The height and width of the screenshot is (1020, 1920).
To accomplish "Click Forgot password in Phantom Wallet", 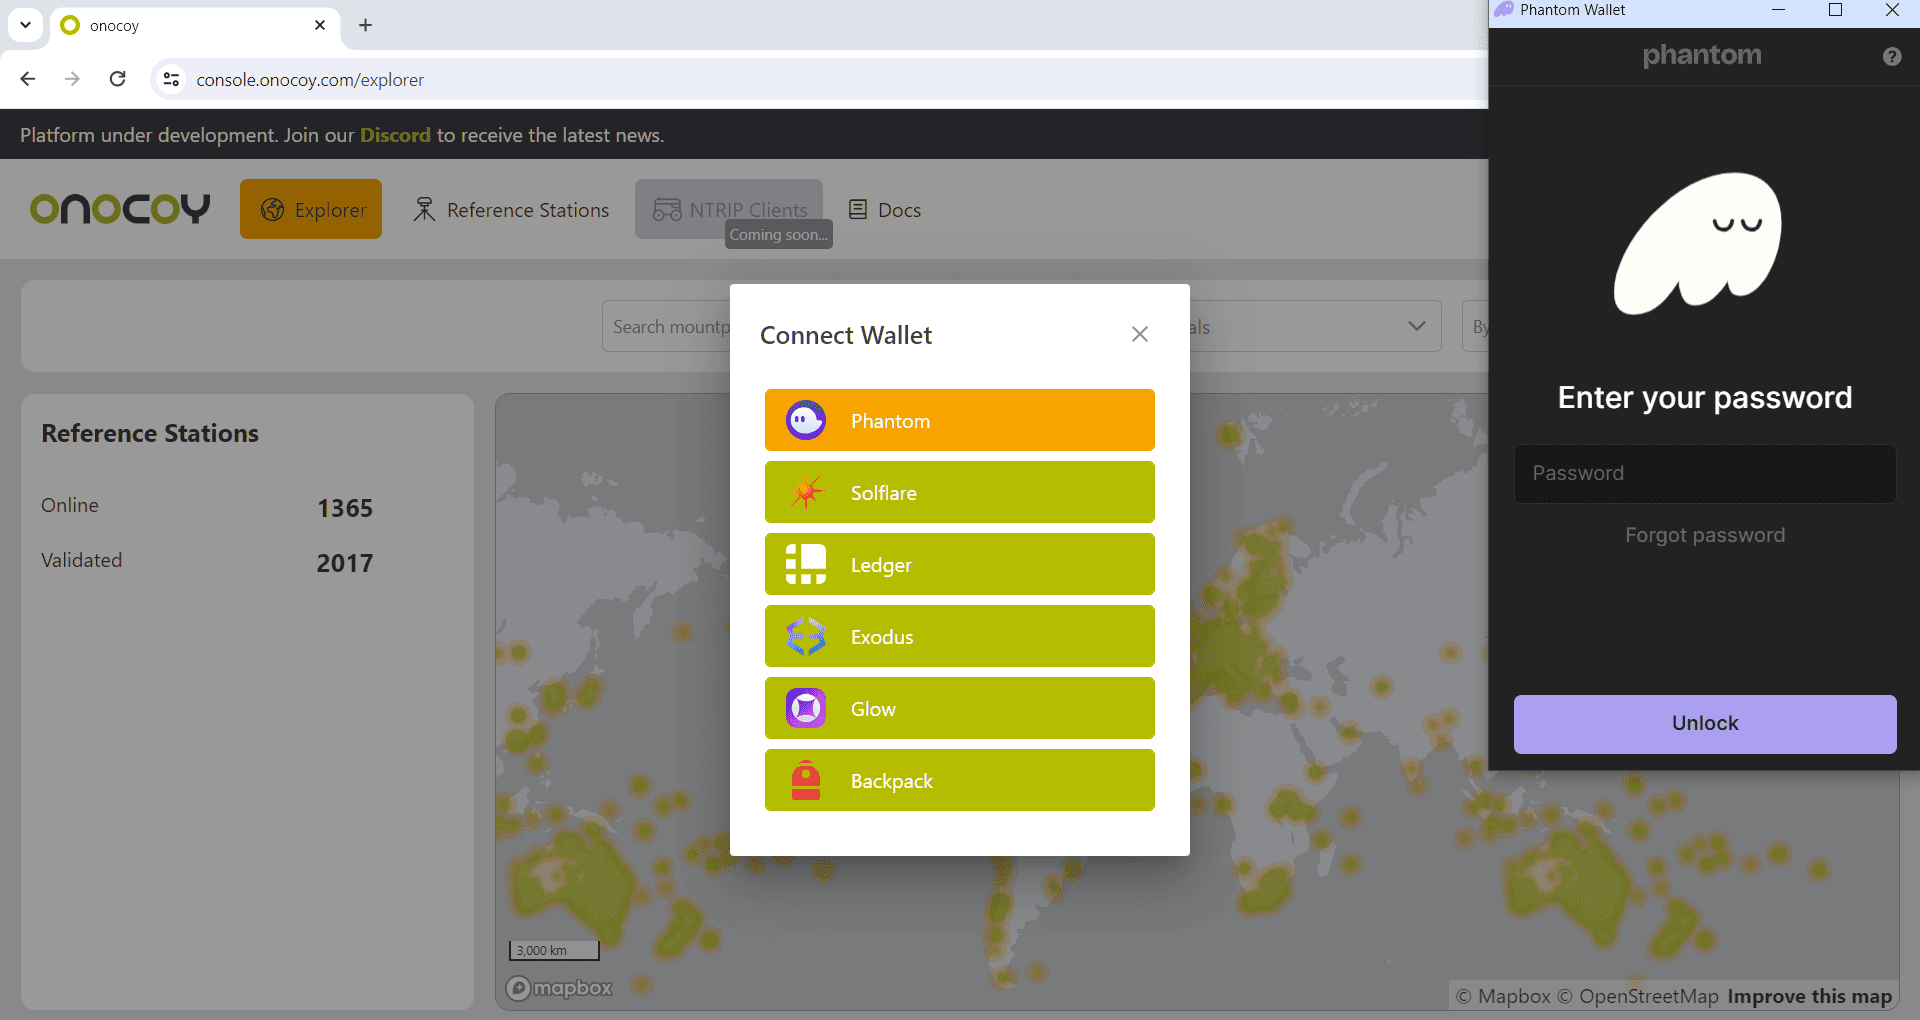I will [x=1705, y=535].
